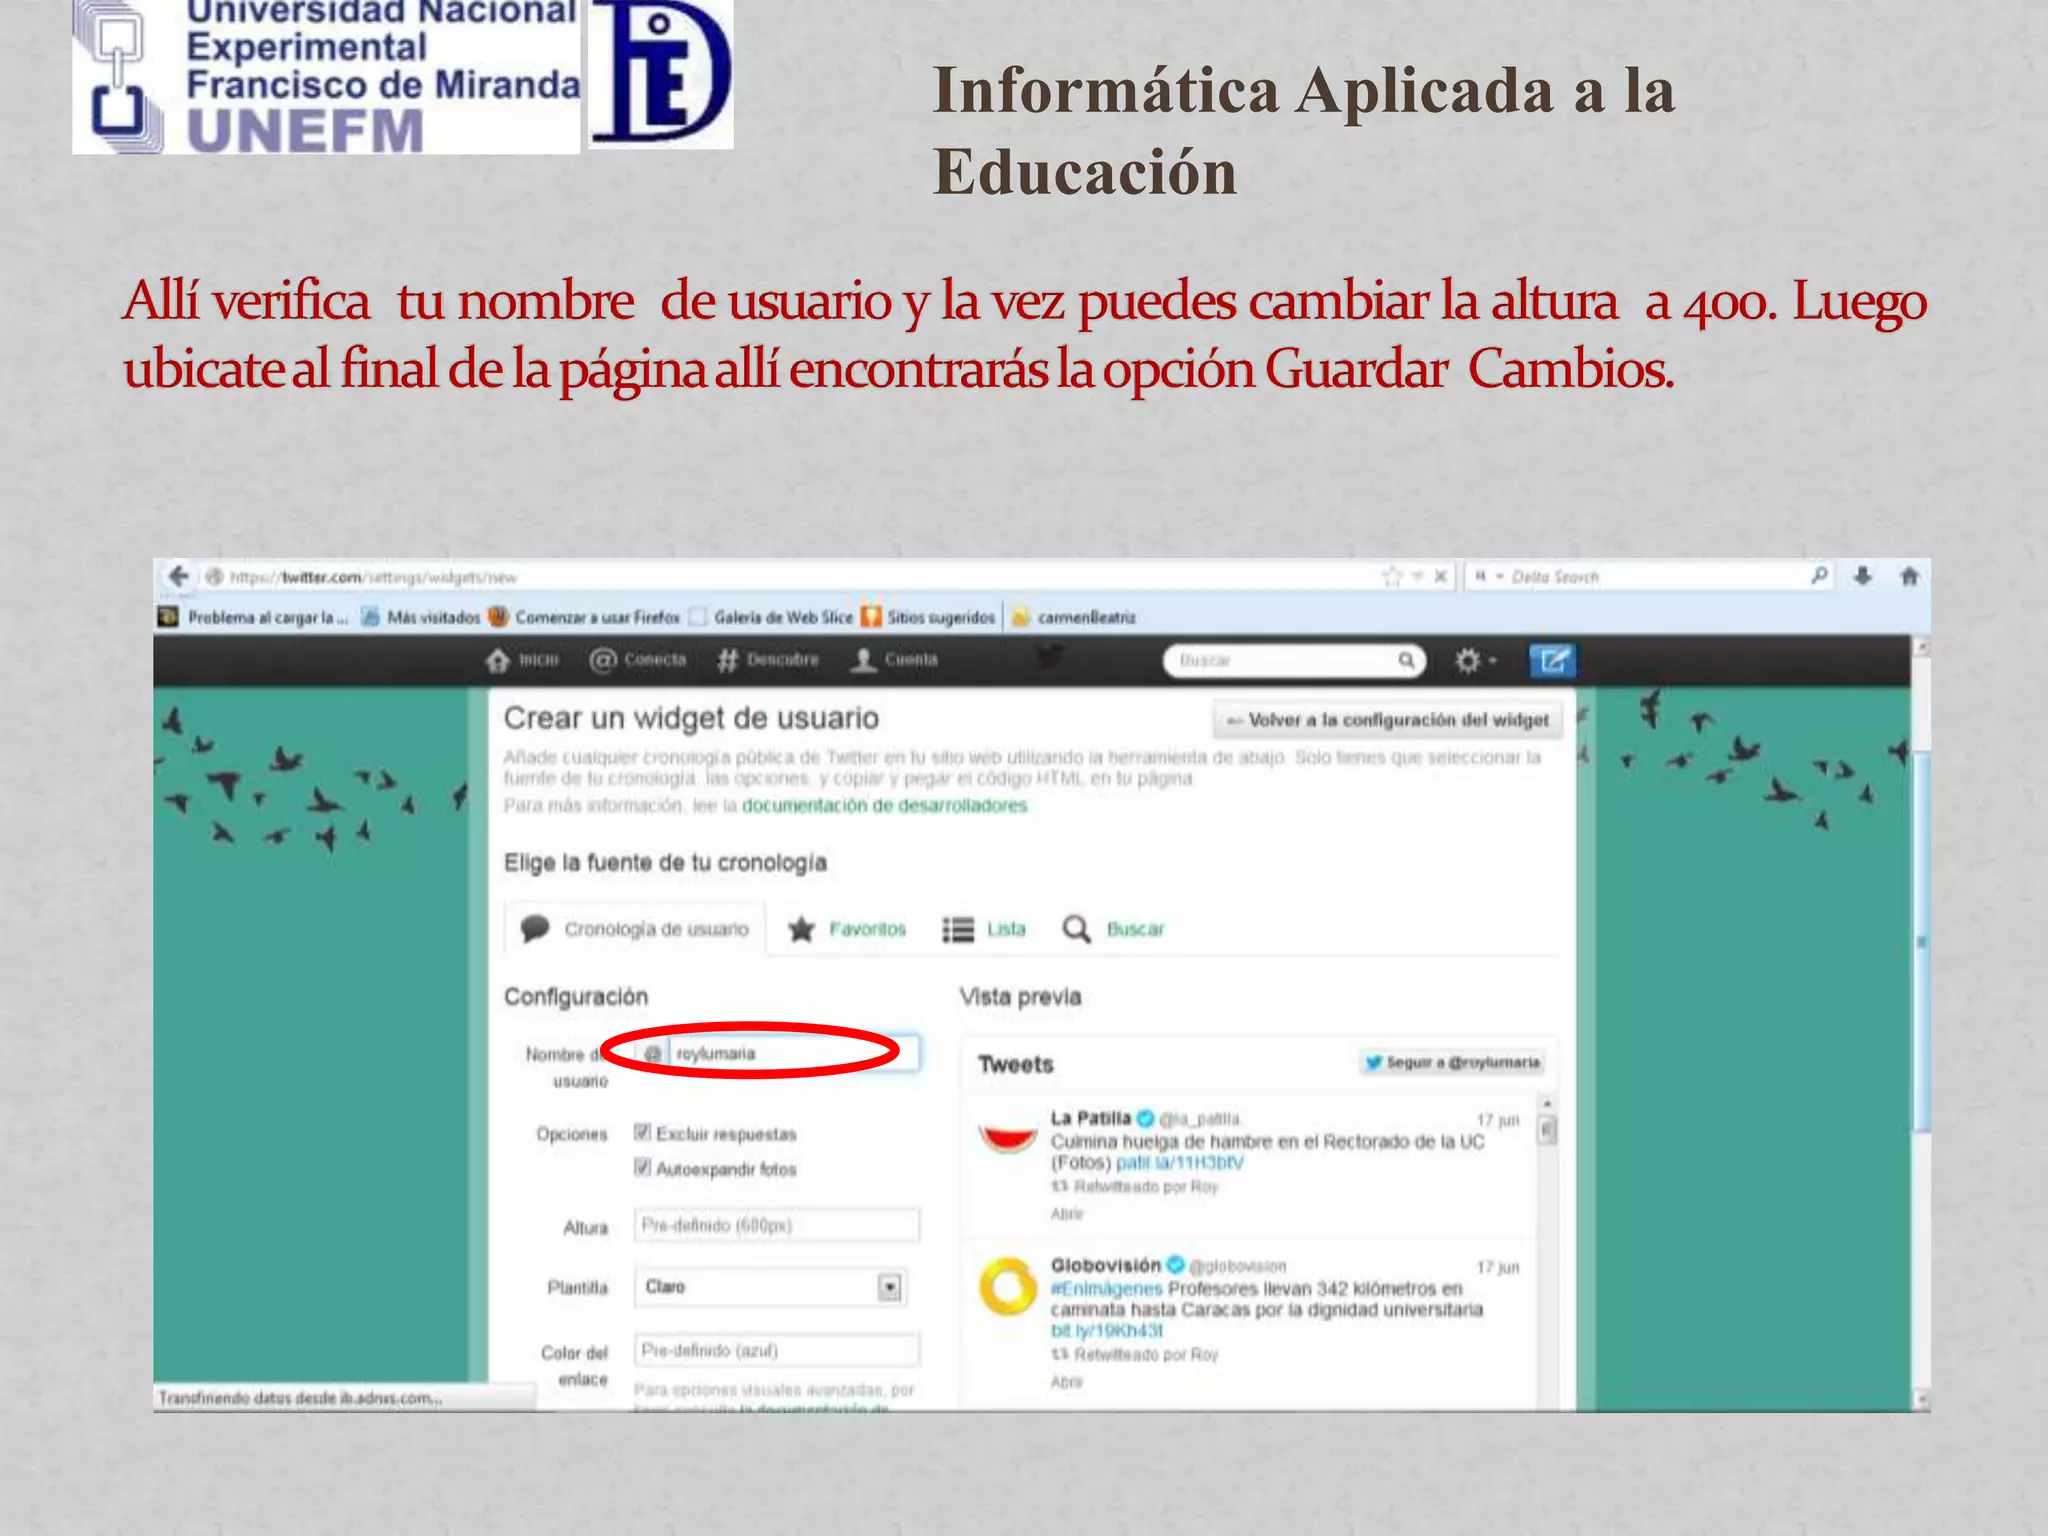The width and height of the screenshot is (2048, 1536).
Task: Open Galería de Web Slice bookmark
Action: coord(771,617)
